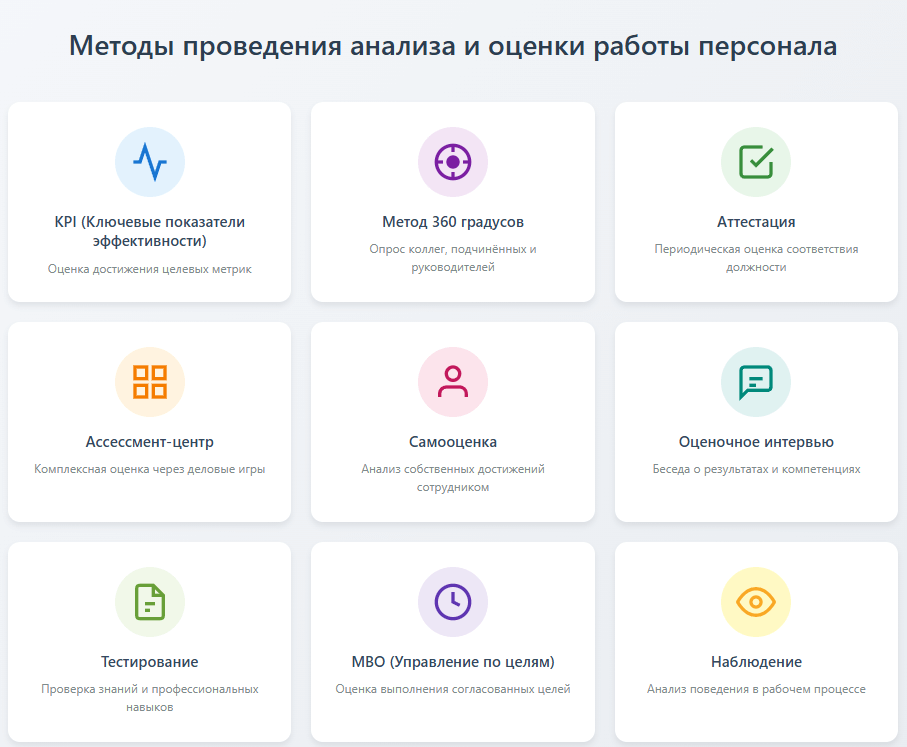The width and height of the screenshot is (907, 747).
Task: Click the green document icon for Тестирование
Action: coord(150,602)
